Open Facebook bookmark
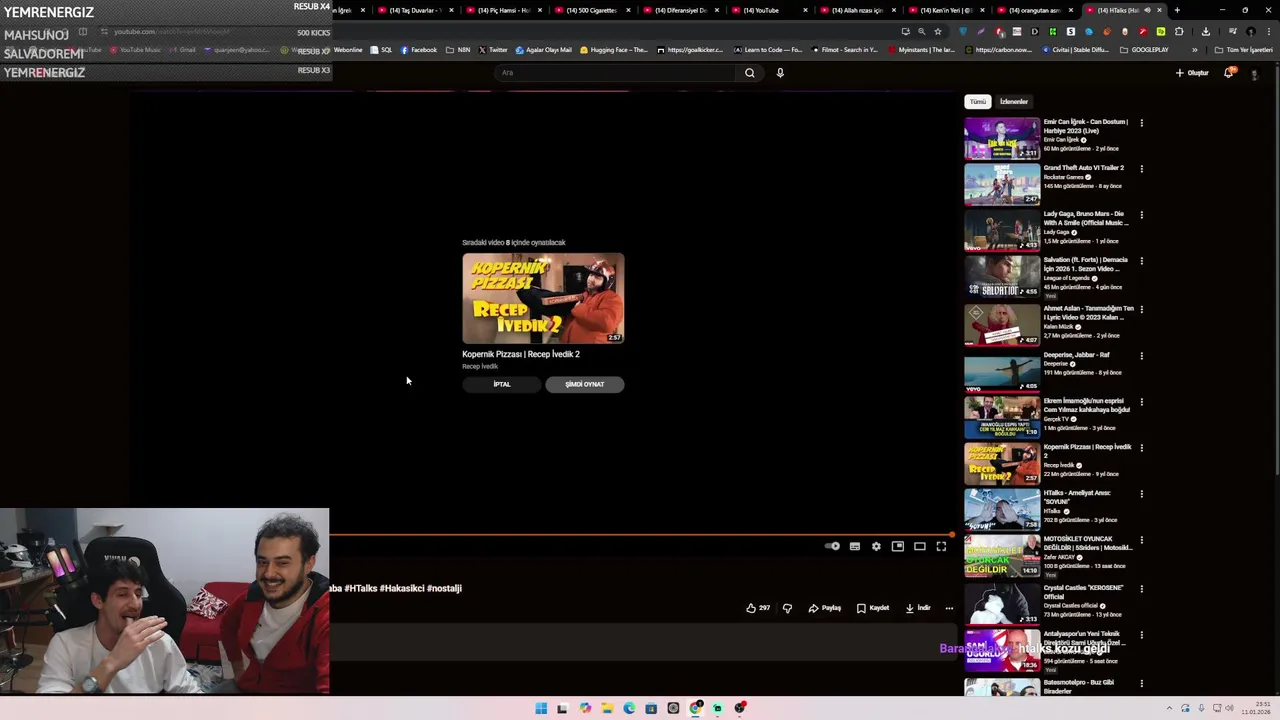Image resolution: width=1280 pixels, height=720 pixels. tap(418, 50)
